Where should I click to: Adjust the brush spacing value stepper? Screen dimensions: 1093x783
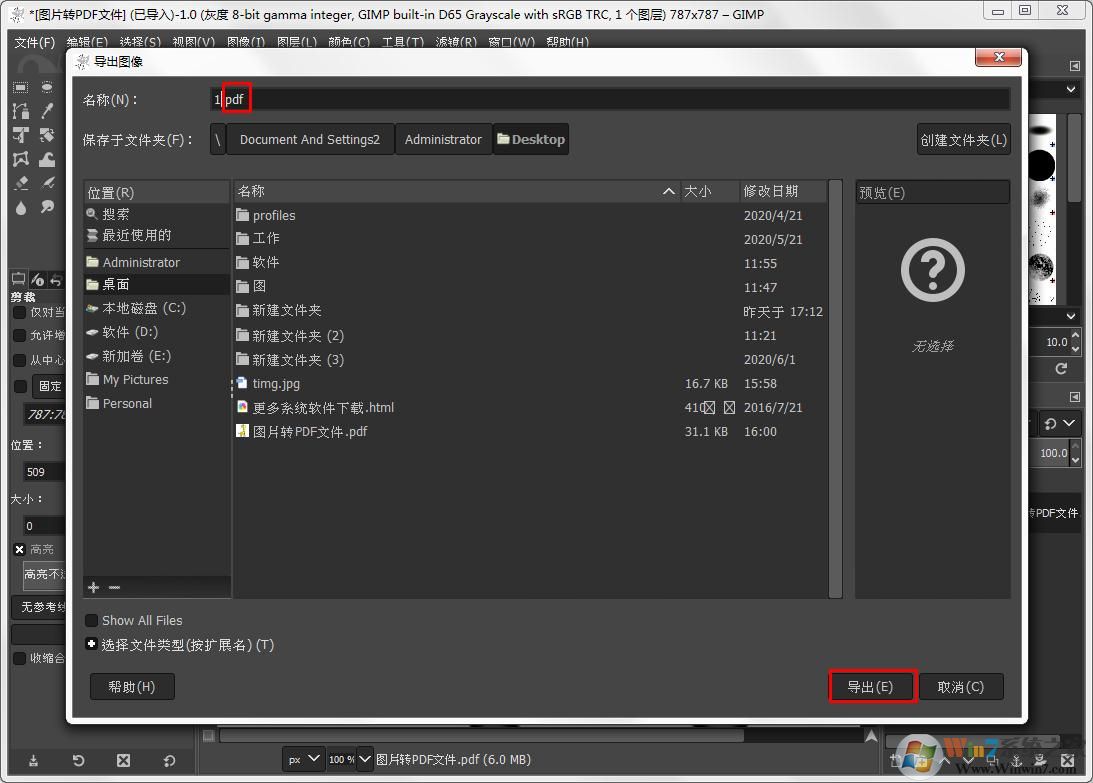1074,341
